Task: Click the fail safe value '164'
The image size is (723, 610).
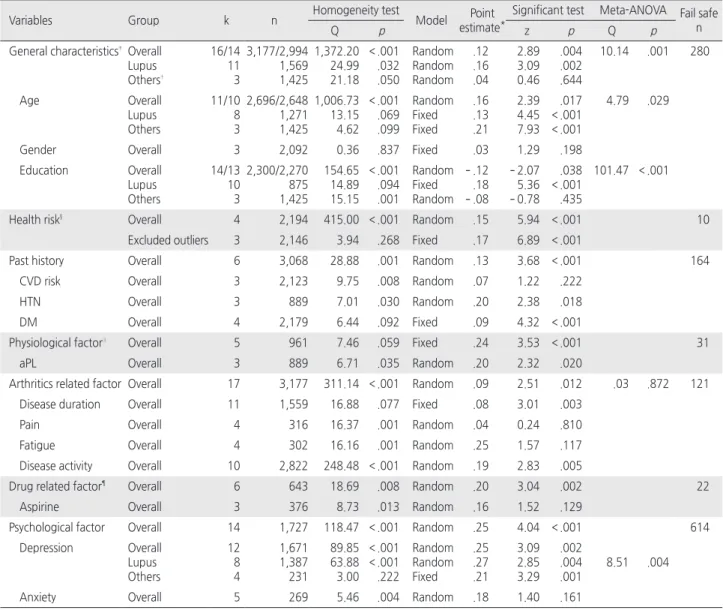Action: [699, 261]
